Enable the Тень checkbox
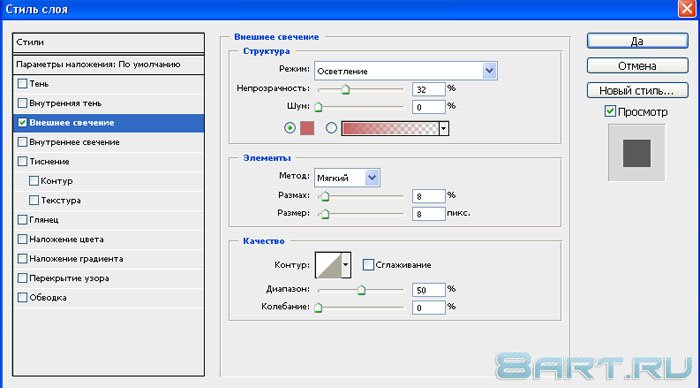 (x=22, y=83)
